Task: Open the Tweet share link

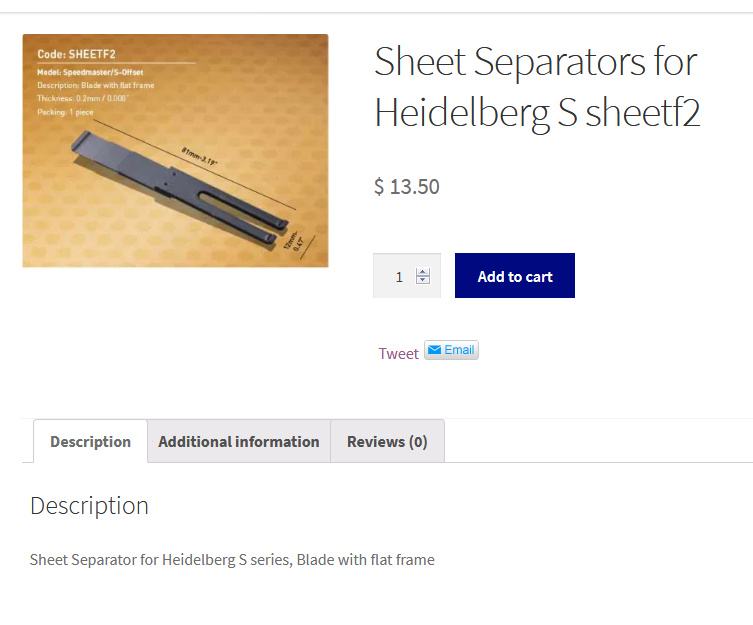Action: (398, 353)
